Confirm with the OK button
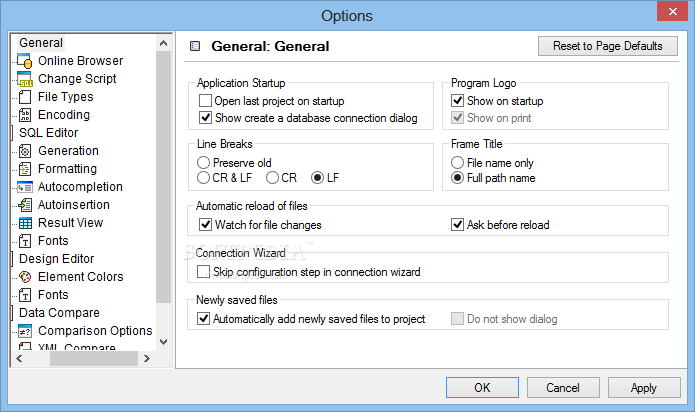Viewport: 695px width, 412px height. 482,388
